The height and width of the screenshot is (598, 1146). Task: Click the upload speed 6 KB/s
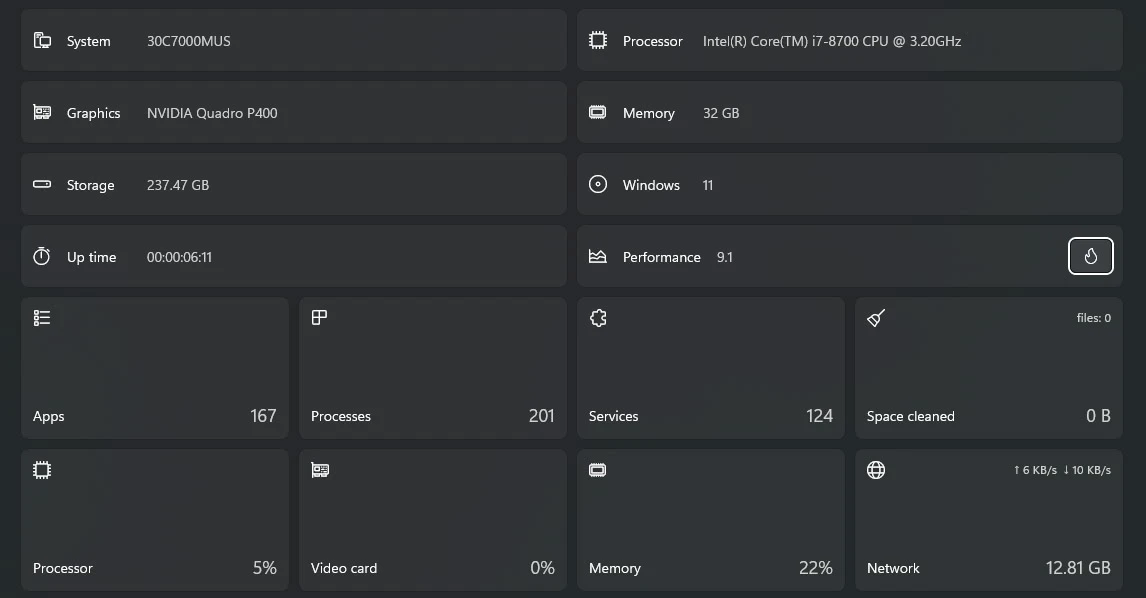1035,470
